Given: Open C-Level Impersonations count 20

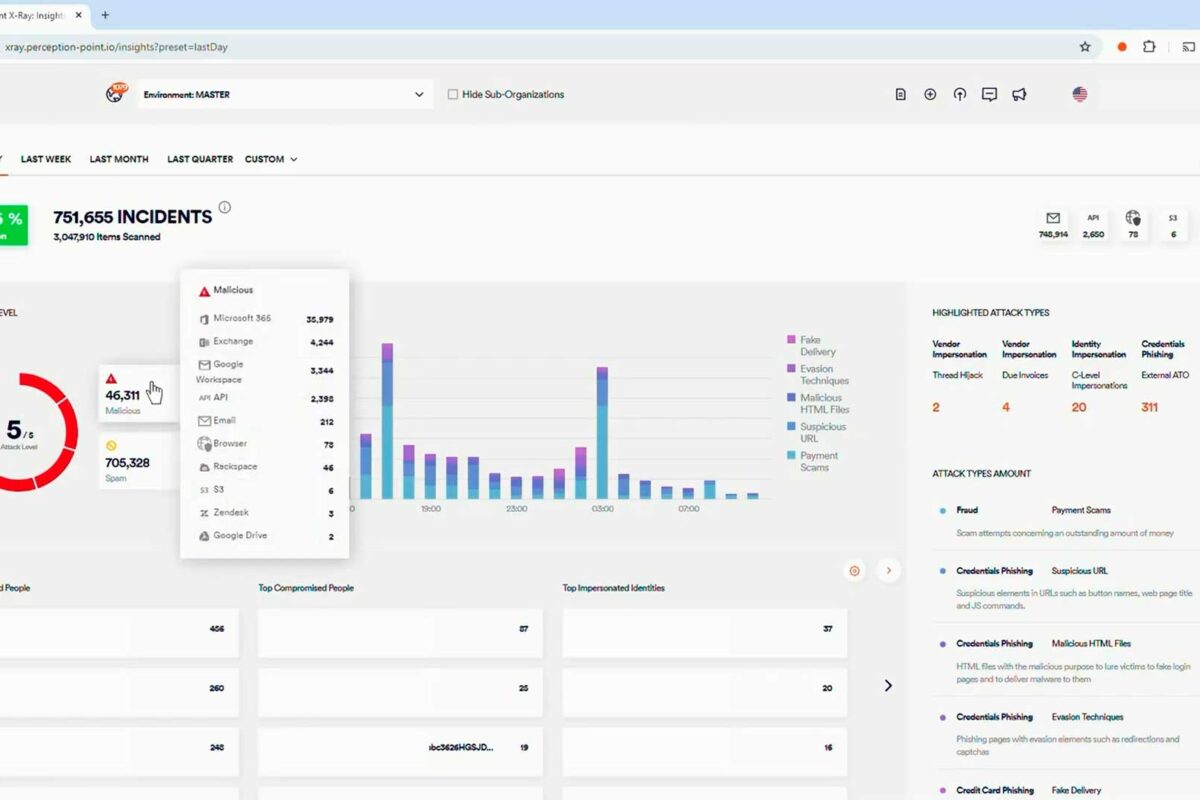Looking at the screenshot, I should click(x=1079, y=407).
